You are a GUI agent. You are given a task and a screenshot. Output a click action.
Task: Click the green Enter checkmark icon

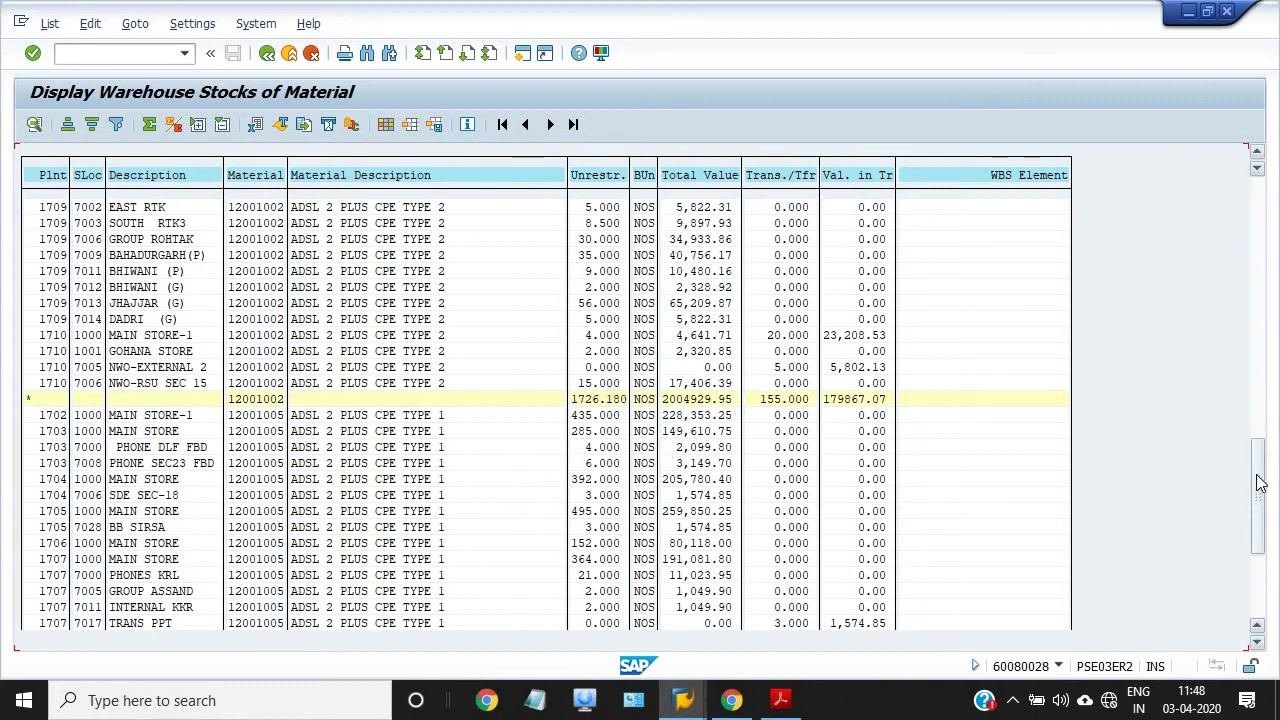[x=33, y=53]
